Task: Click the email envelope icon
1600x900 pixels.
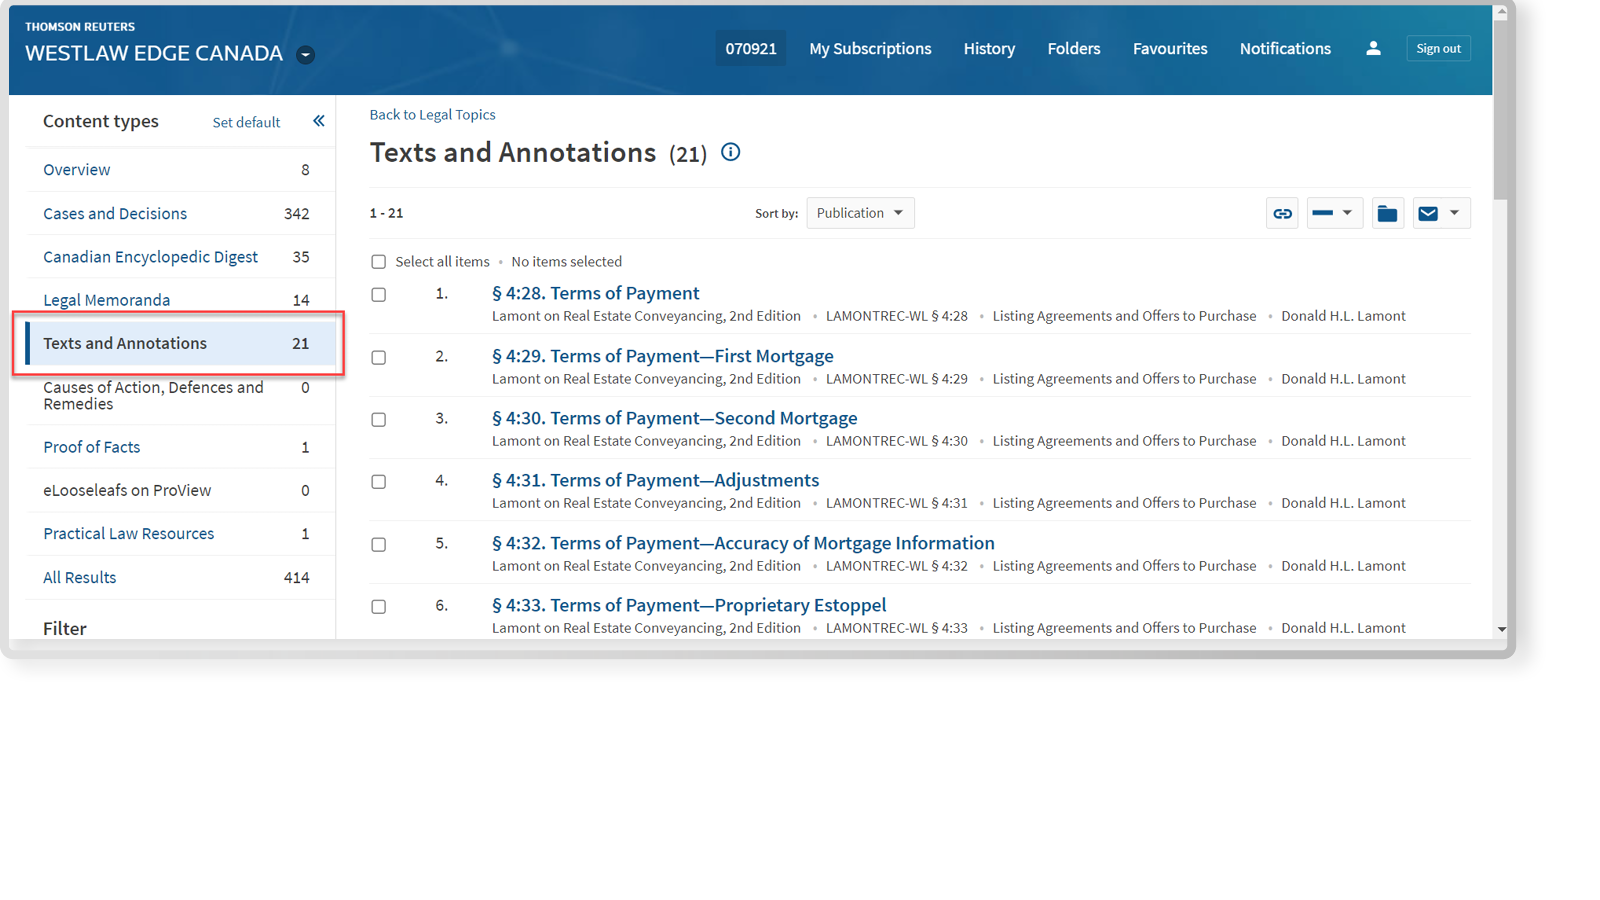Action: pyautogui.click(x=1428, y=213)
